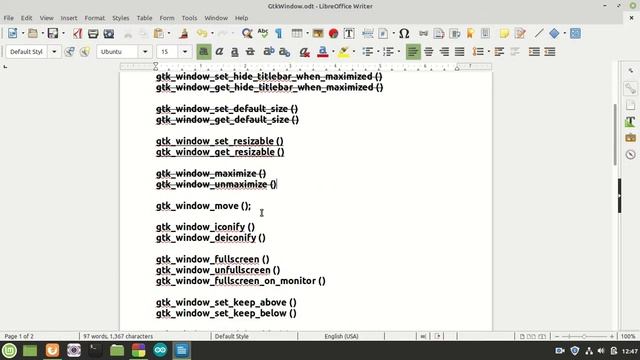This screenshot has height=360, width=640.
Task: Click the English (USA) language status
Action: click(341, 336)
